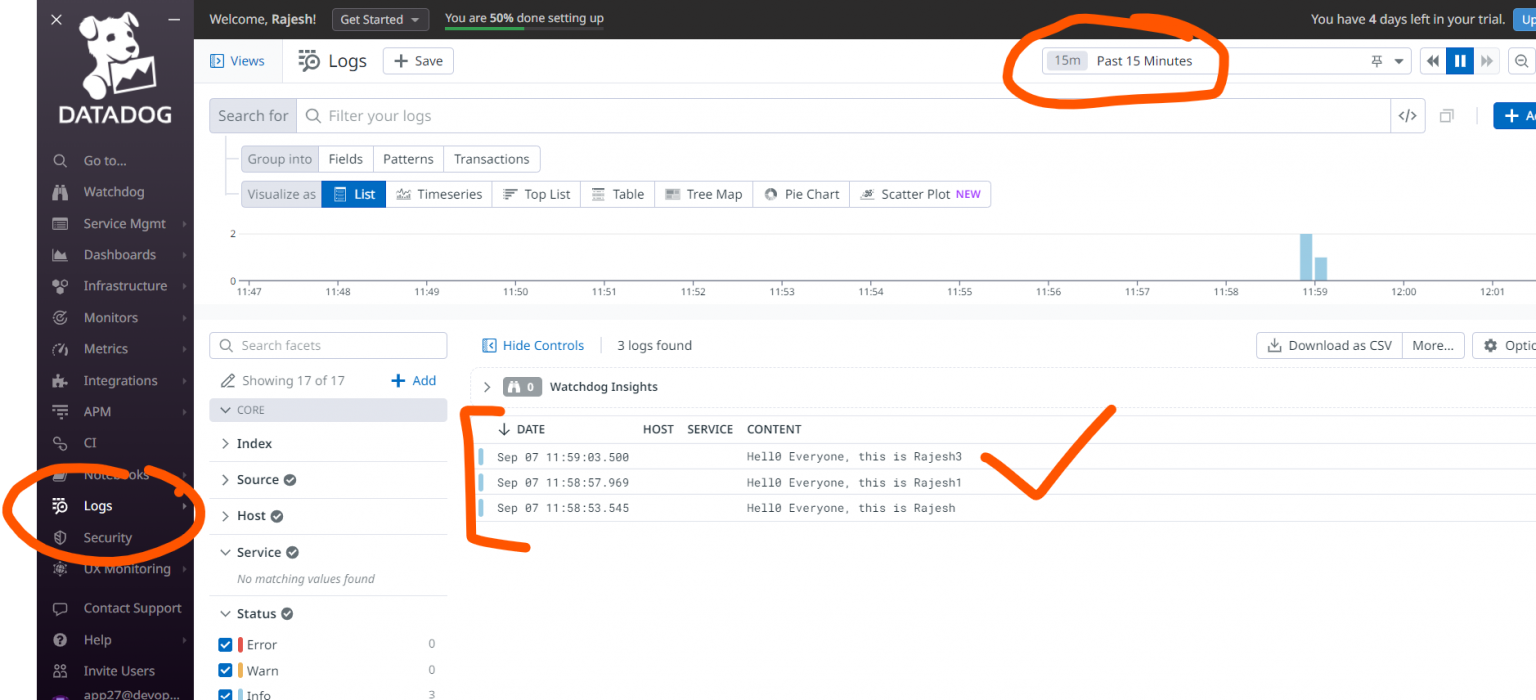The height and width of the screenshot is (700, 1536).
Task: Click the Datadog dog logo
Action: point(115,58)
